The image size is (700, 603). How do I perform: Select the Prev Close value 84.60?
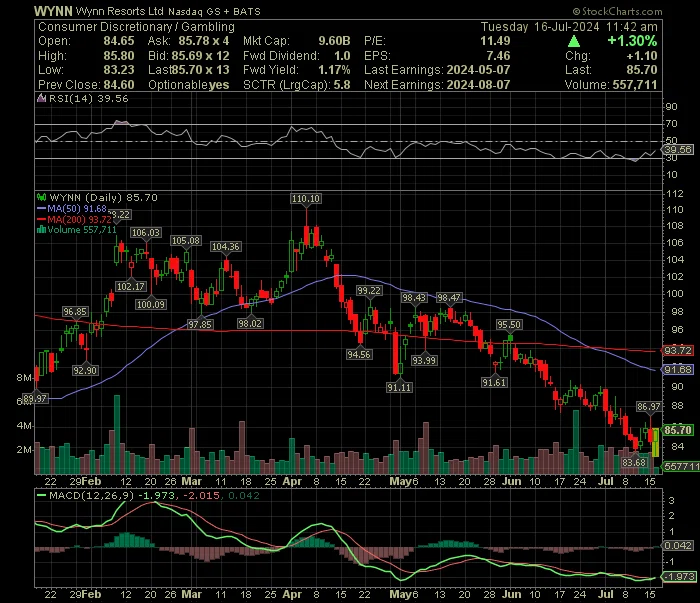coord(119,85)
